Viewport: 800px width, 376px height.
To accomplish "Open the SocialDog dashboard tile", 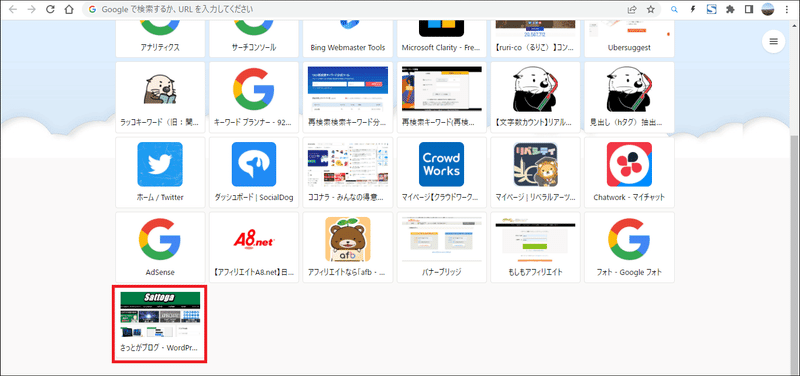I will [254, 172].
